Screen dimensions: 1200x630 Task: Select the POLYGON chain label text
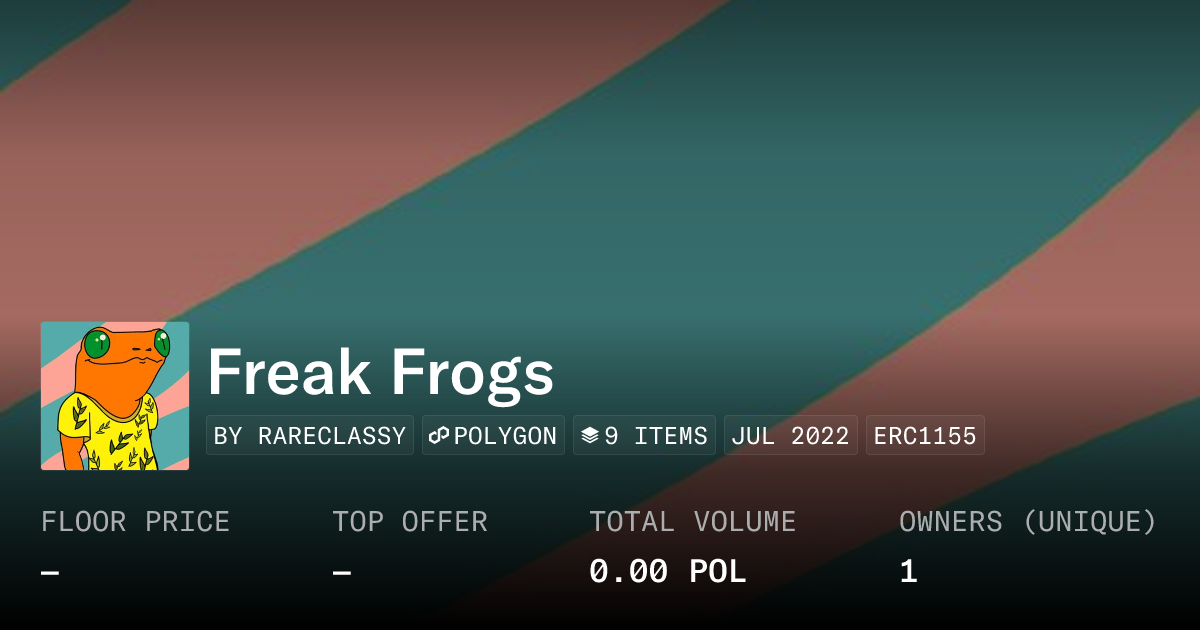(x=505, y=436)
